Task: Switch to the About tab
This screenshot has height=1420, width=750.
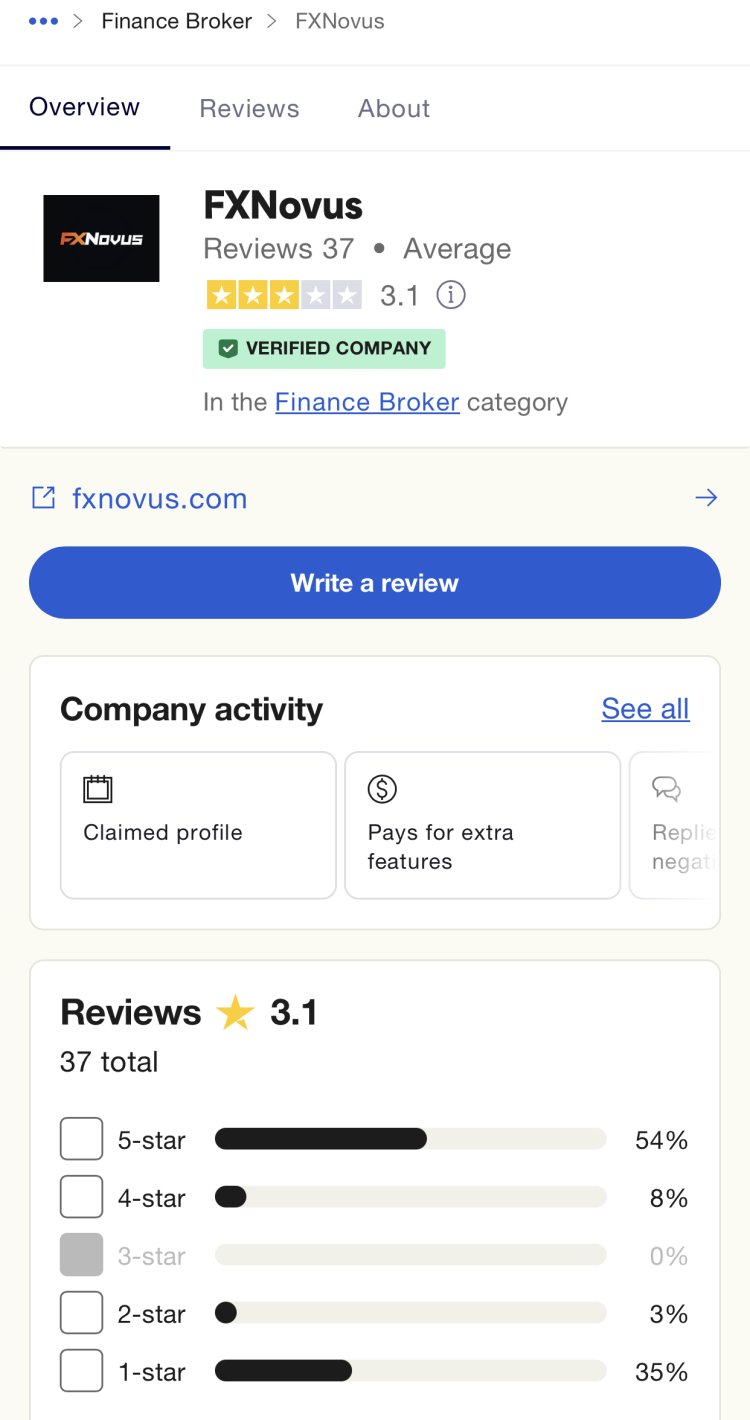Action: click(x=393, y=108)
